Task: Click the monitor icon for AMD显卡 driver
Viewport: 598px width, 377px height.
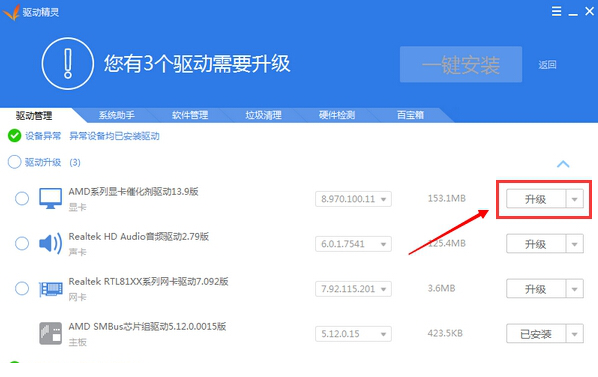Action: tap(50, 198)
